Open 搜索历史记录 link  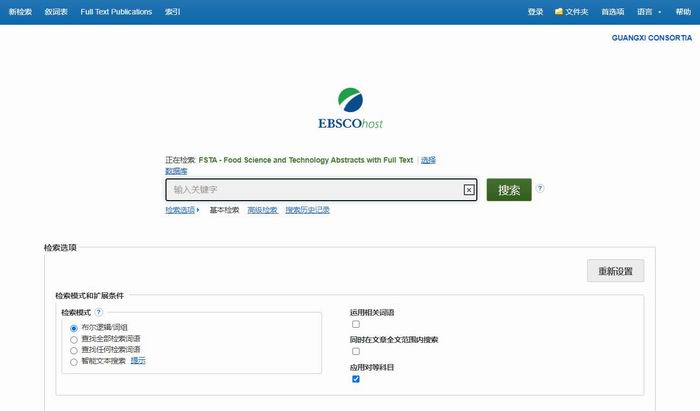(x=308, y=210)
